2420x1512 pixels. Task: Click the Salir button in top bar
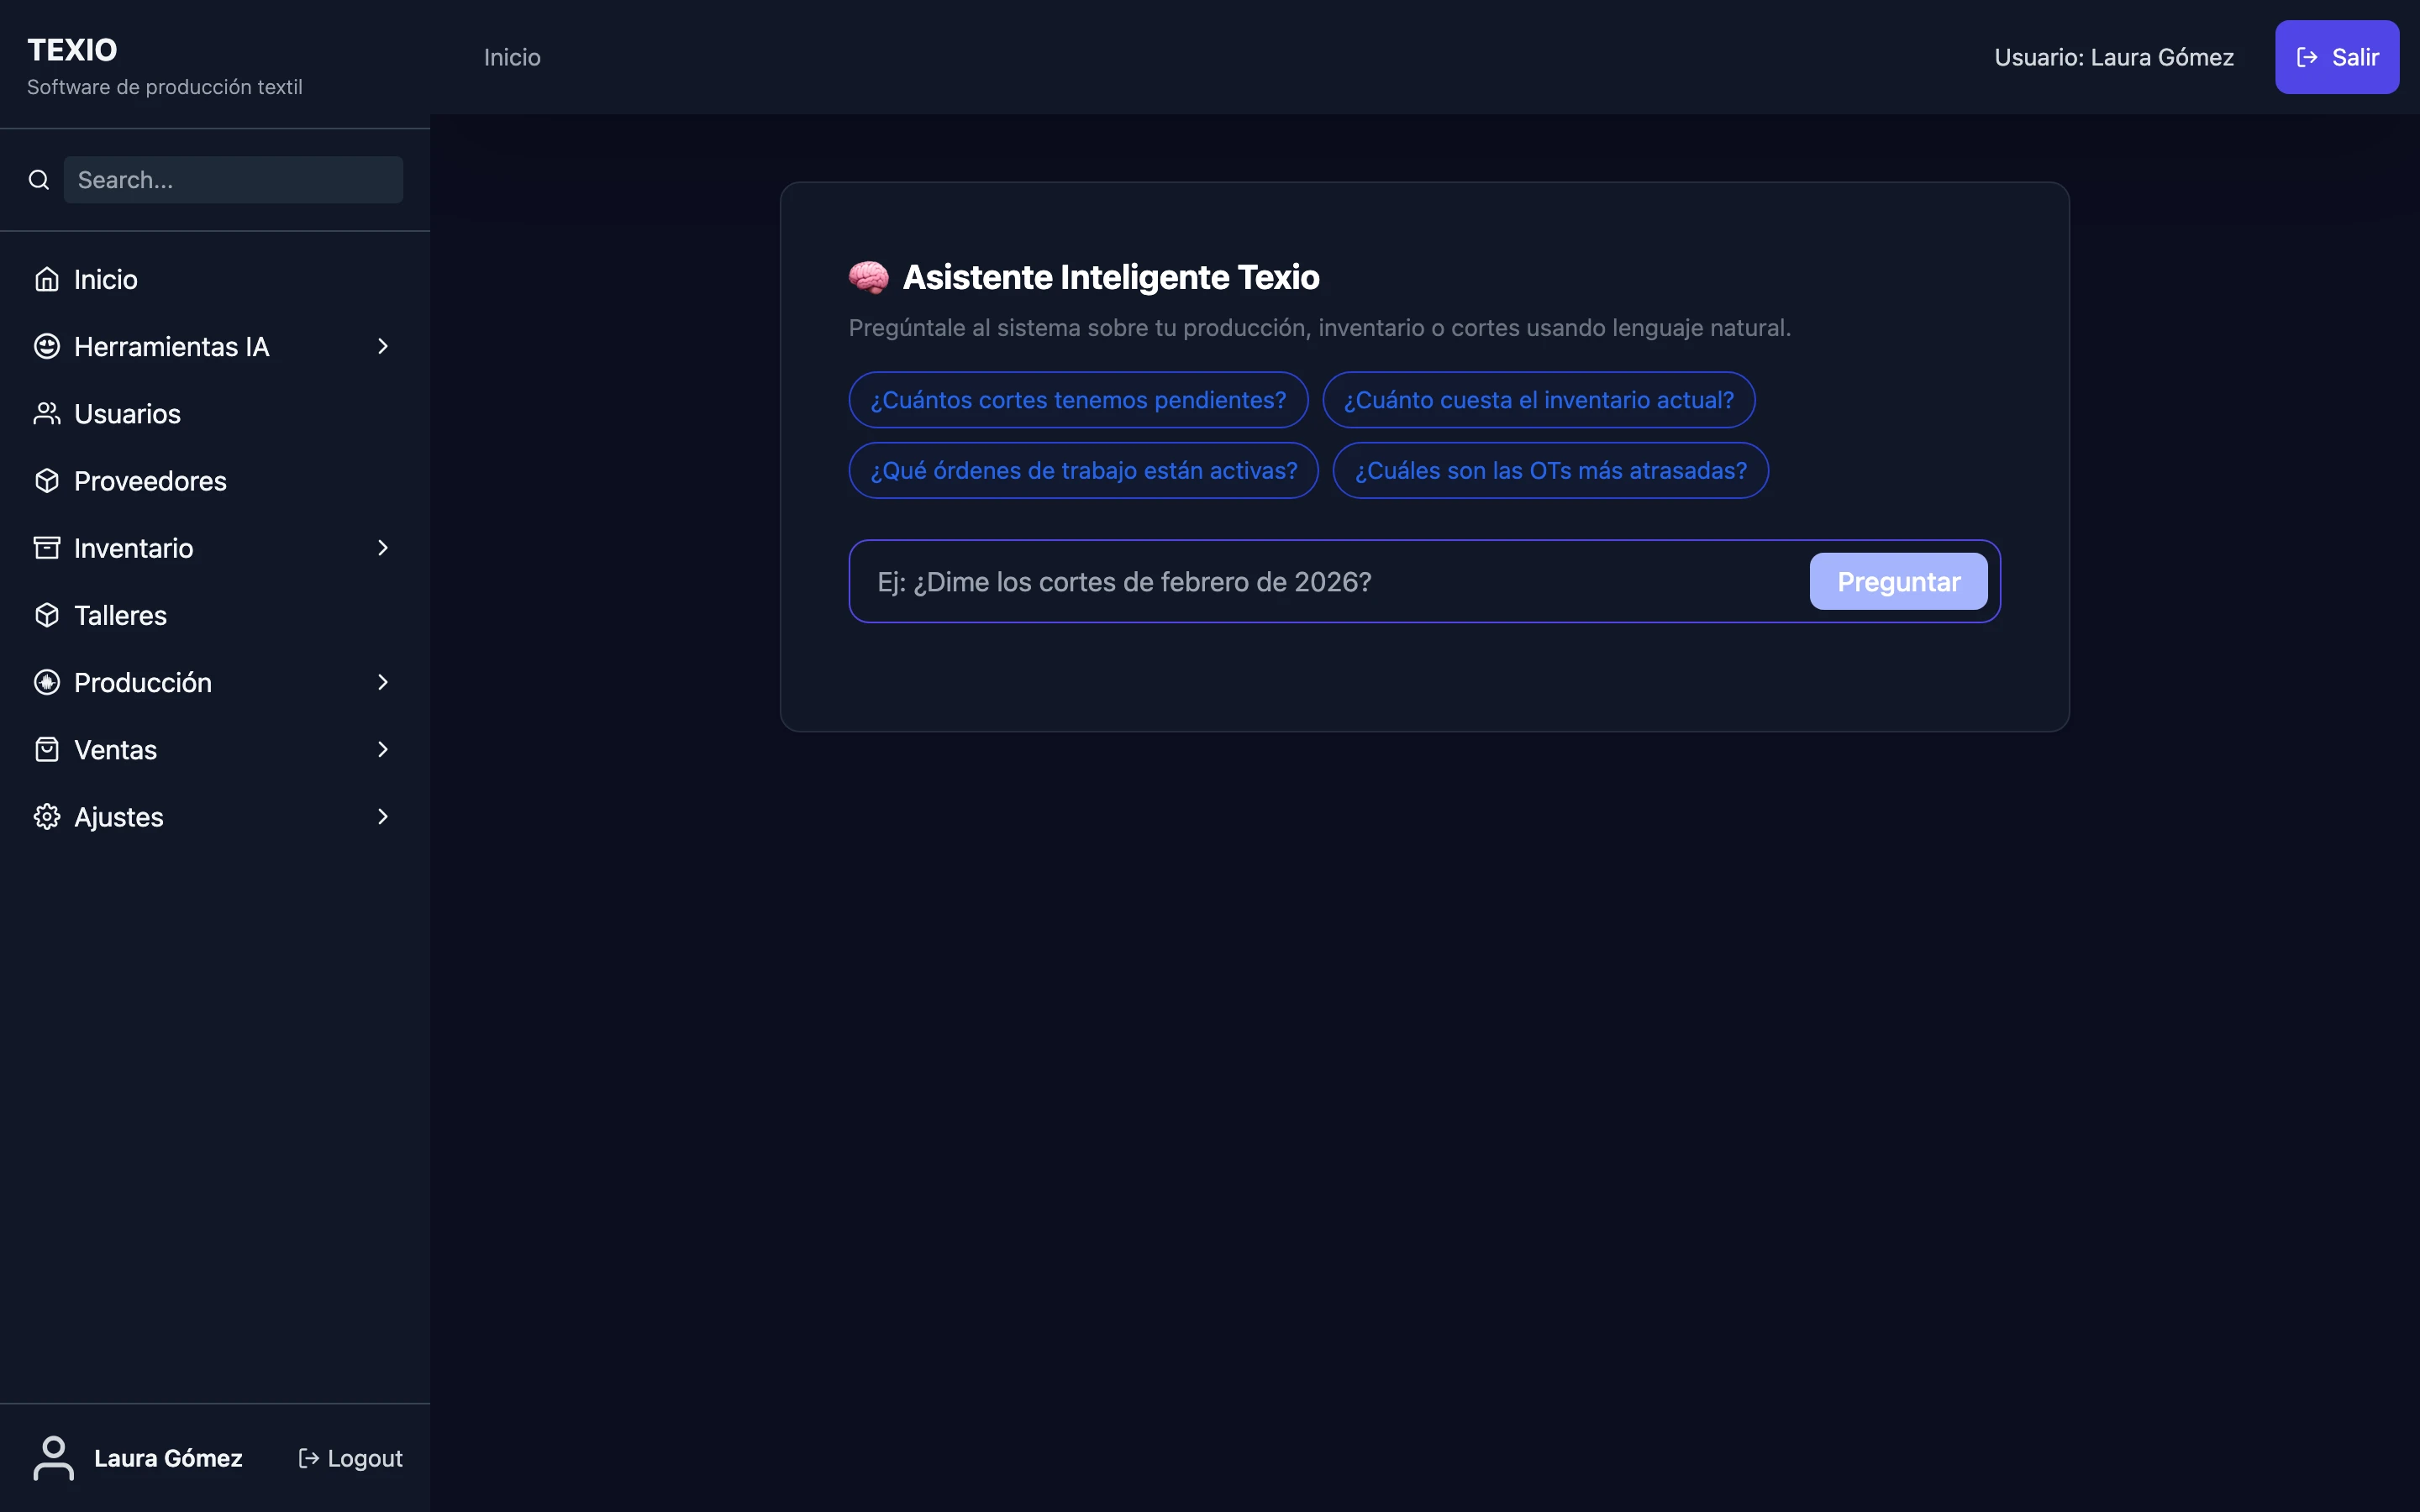coord(2337,57)
